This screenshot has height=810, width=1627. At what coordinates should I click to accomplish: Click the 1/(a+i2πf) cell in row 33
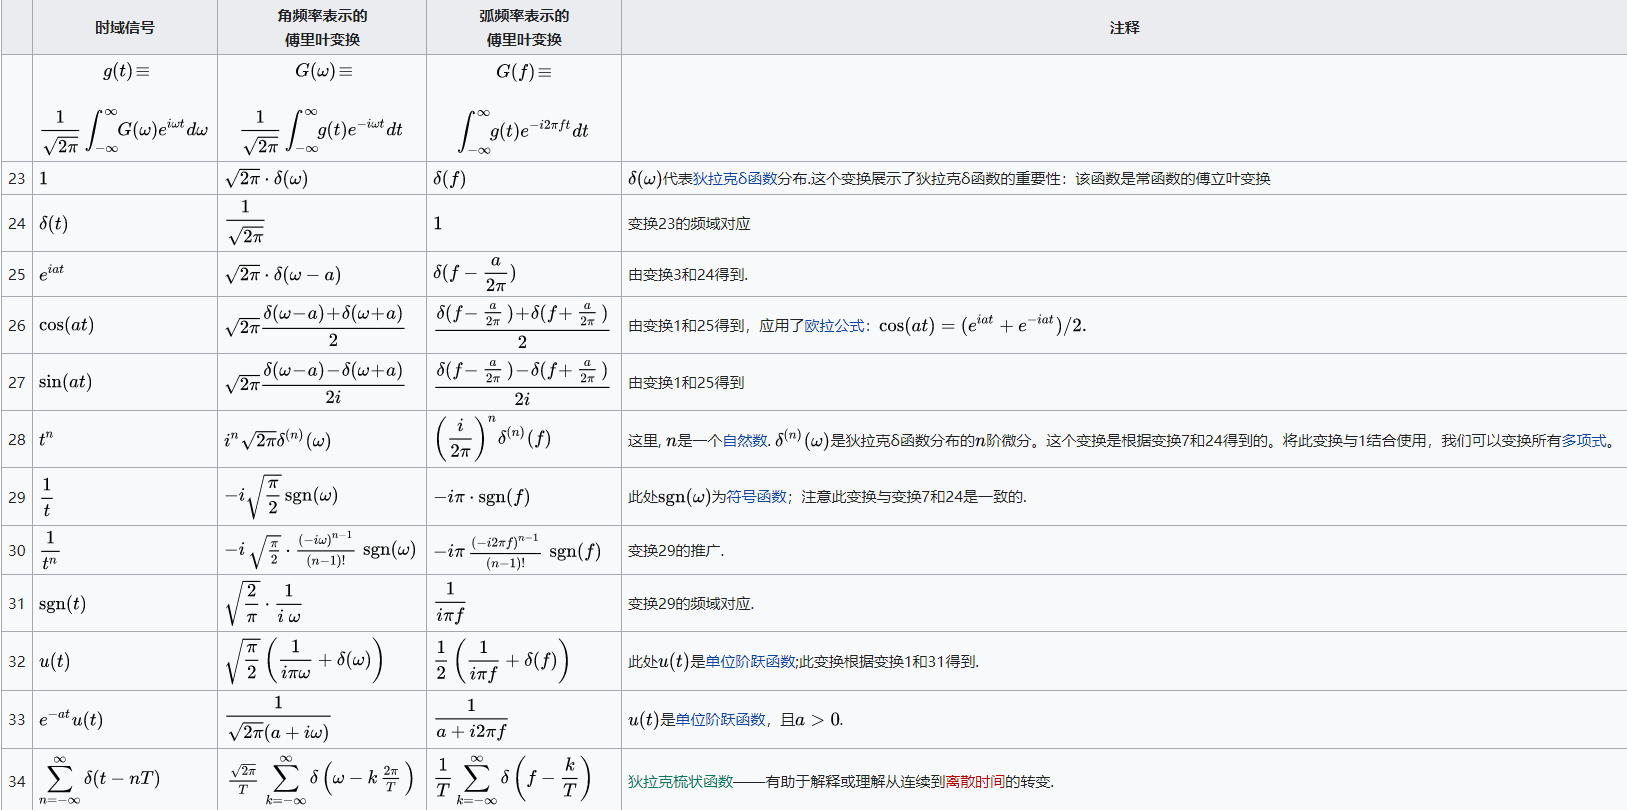[524, 719]
